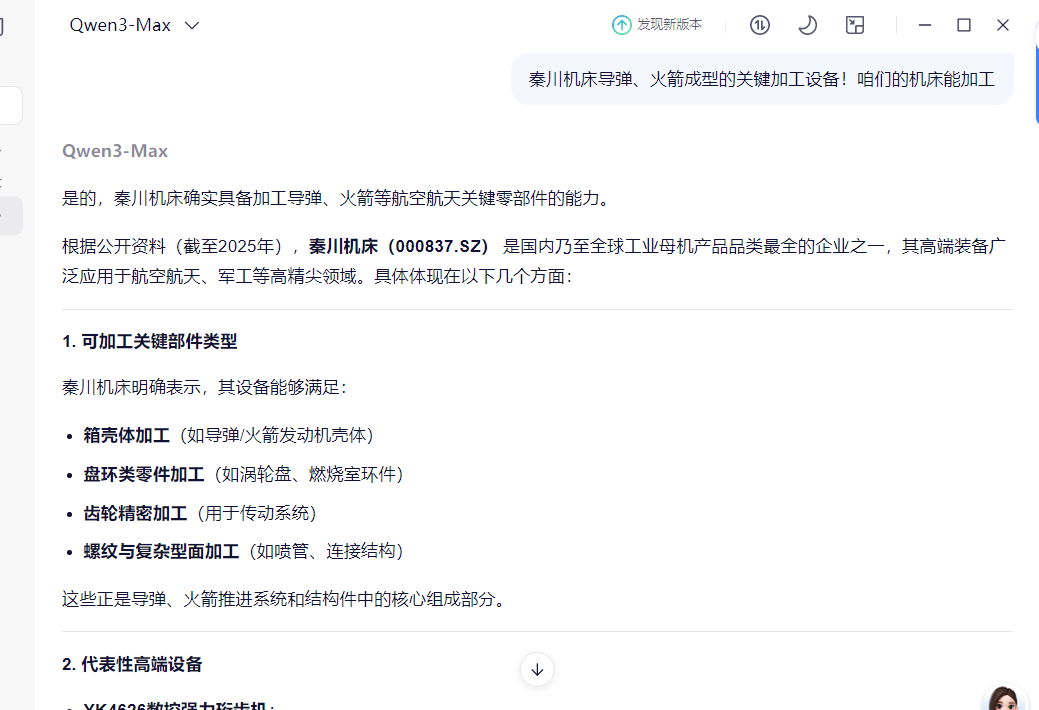Click bullet 箱壳体加工

coord(127,435)
